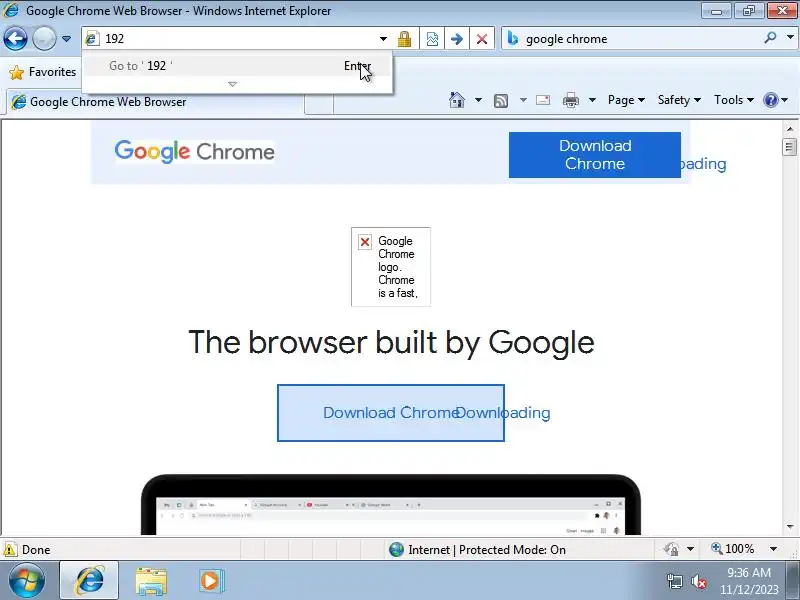Image resolution: width=800 pixels, height=600 pixels.
Task: Click the status bar privacy security icon
Action: coord(671,549)
